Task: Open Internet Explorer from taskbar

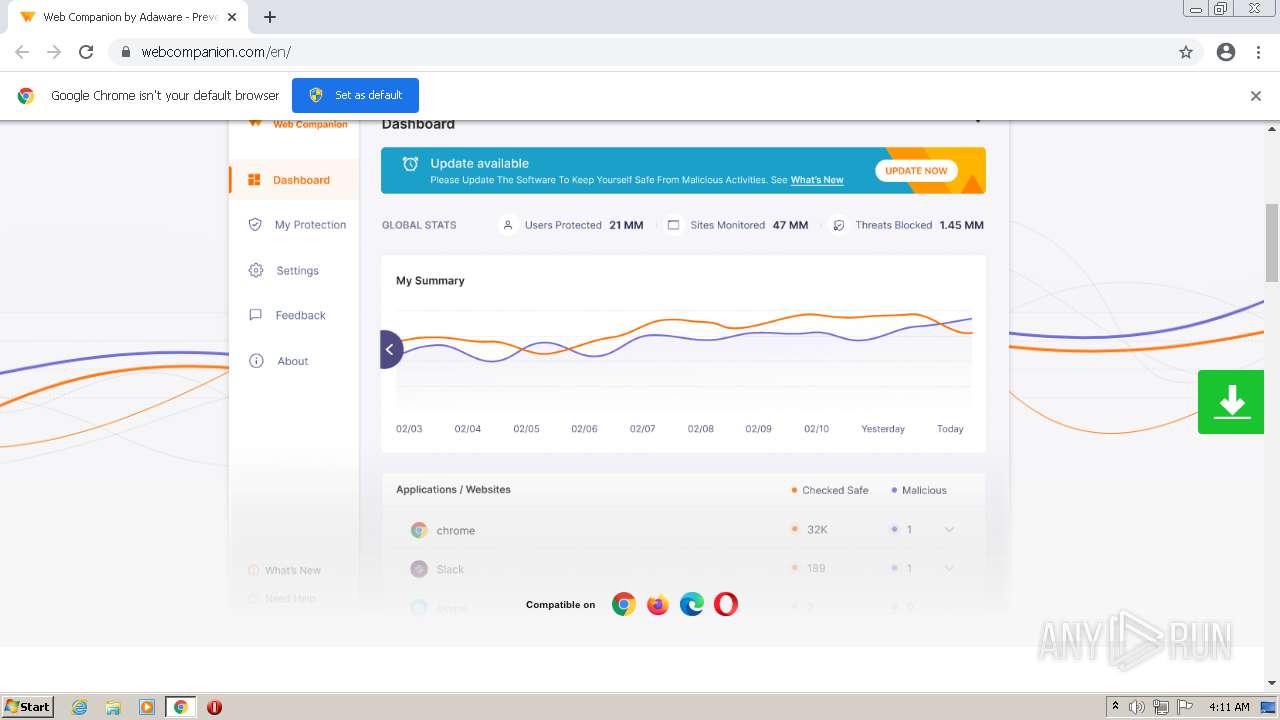Action: 80,707
